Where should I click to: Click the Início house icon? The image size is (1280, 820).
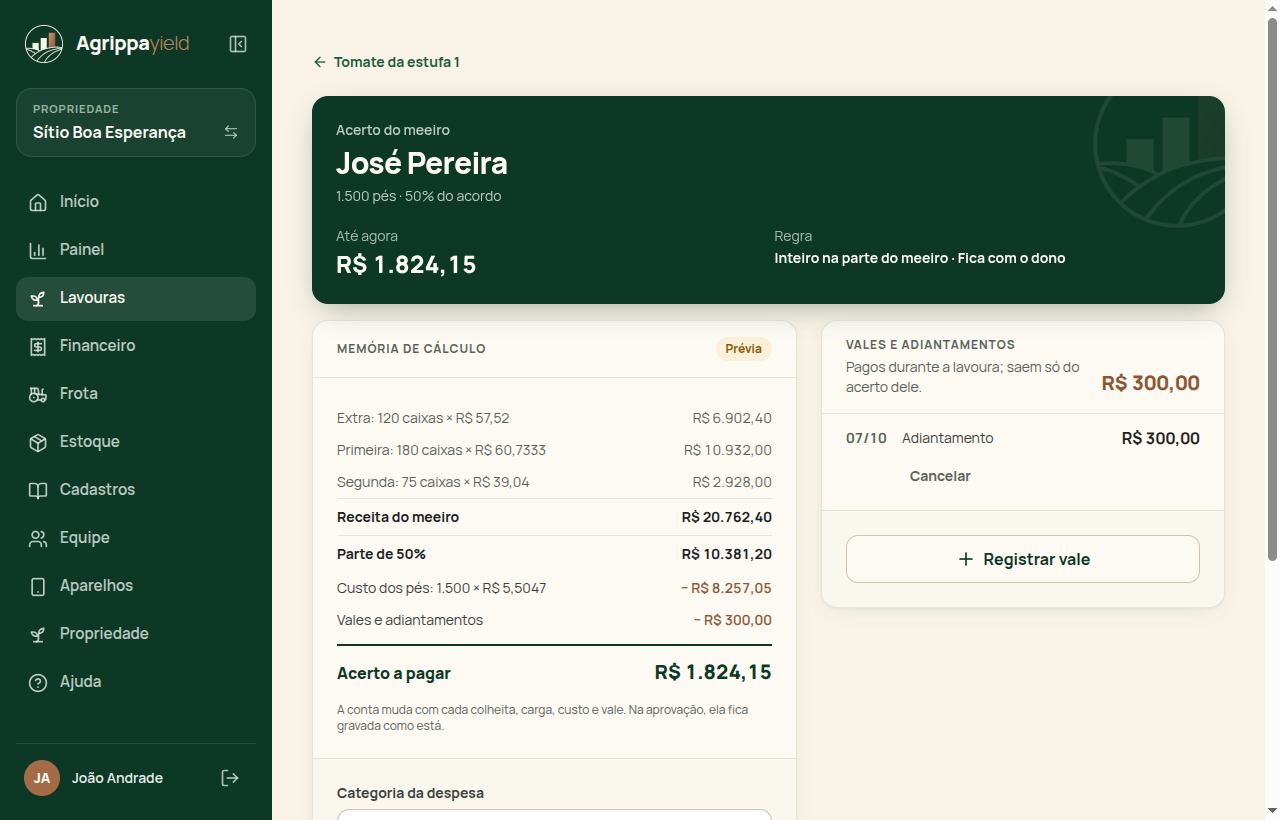38,202
